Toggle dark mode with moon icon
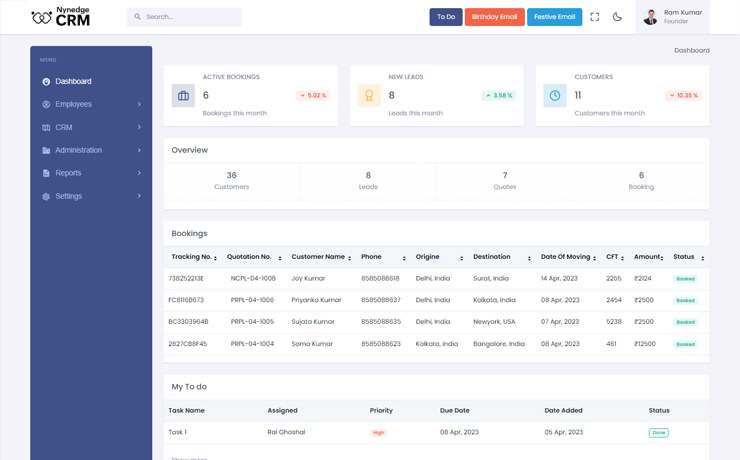740x460 pixels. click(617, 17)
